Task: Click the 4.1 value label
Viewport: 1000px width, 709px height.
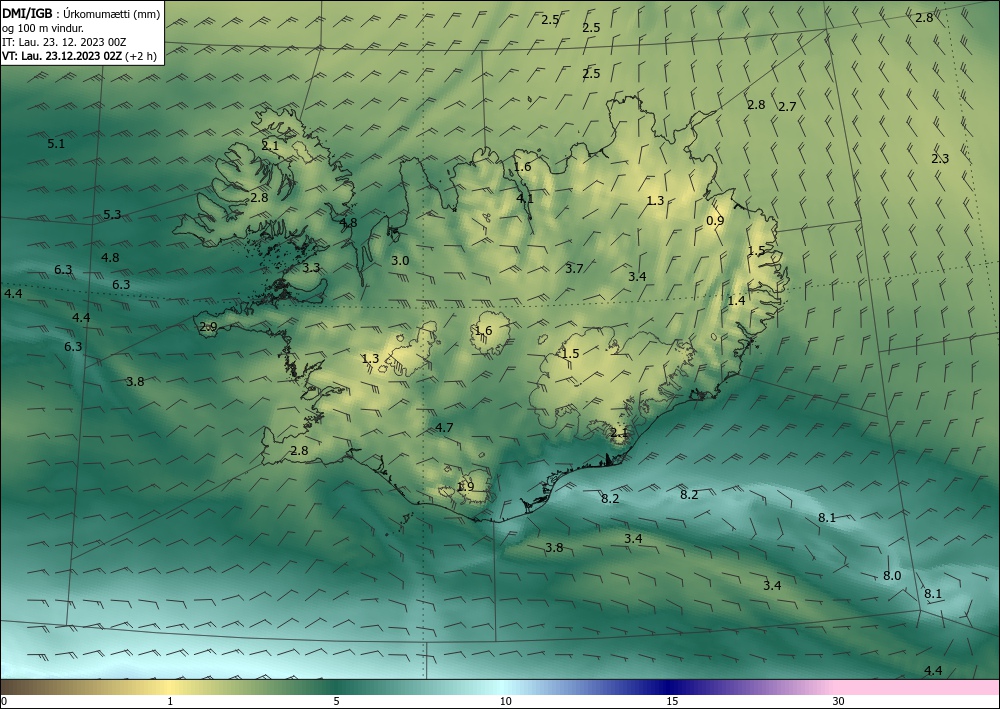Action: click(525, 198)
